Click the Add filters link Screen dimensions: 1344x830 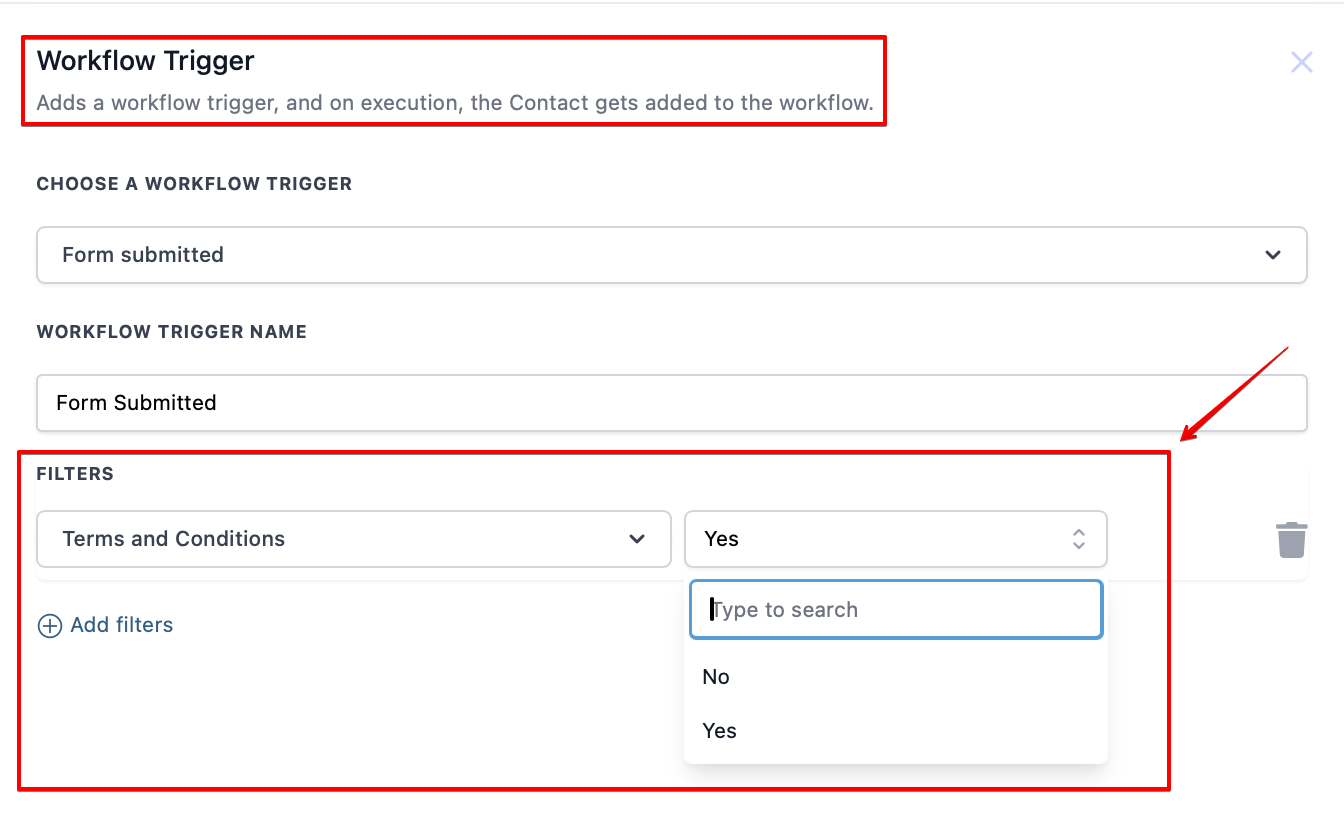pyautogui.click(x=121, y=625)
